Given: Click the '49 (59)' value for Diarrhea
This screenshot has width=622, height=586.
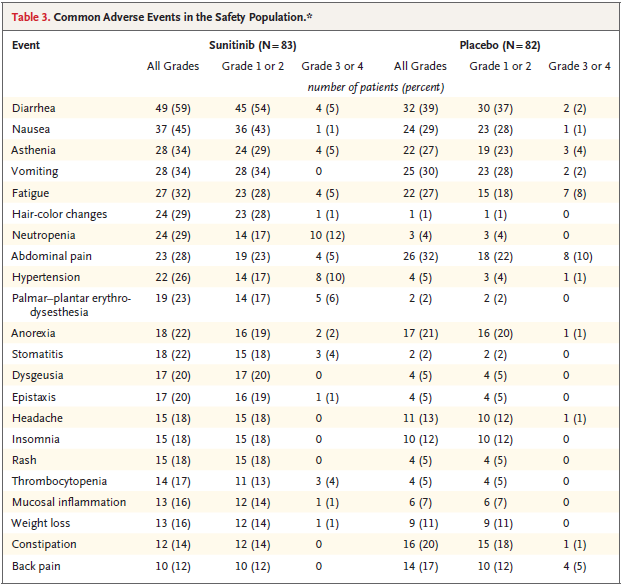Looking at the screenshot, I should pyautogui.click(x=173, y=108).
